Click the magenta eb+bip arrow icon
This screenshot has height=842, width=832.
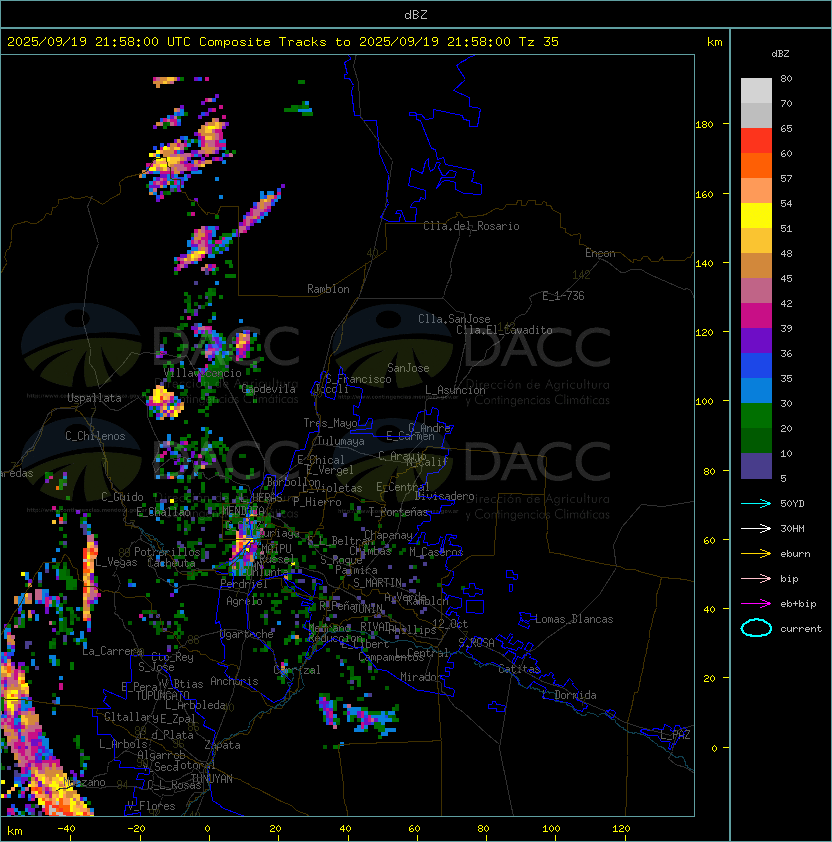(756, 604)
